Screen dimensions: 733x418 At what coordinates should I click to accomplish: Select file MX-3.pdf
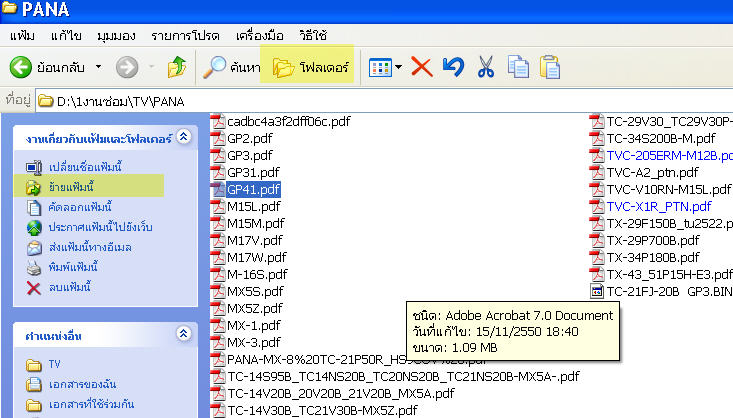click(254, 342)
